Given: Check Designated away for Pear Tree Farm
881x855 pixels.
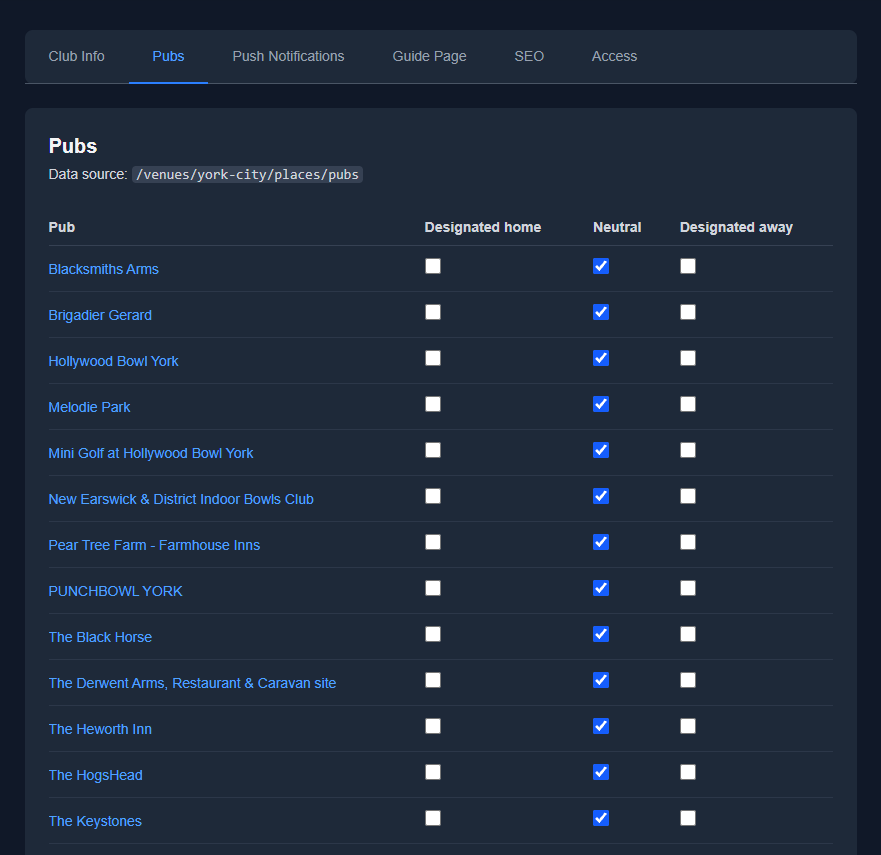Looking at the screenshot, I should 688,543.
